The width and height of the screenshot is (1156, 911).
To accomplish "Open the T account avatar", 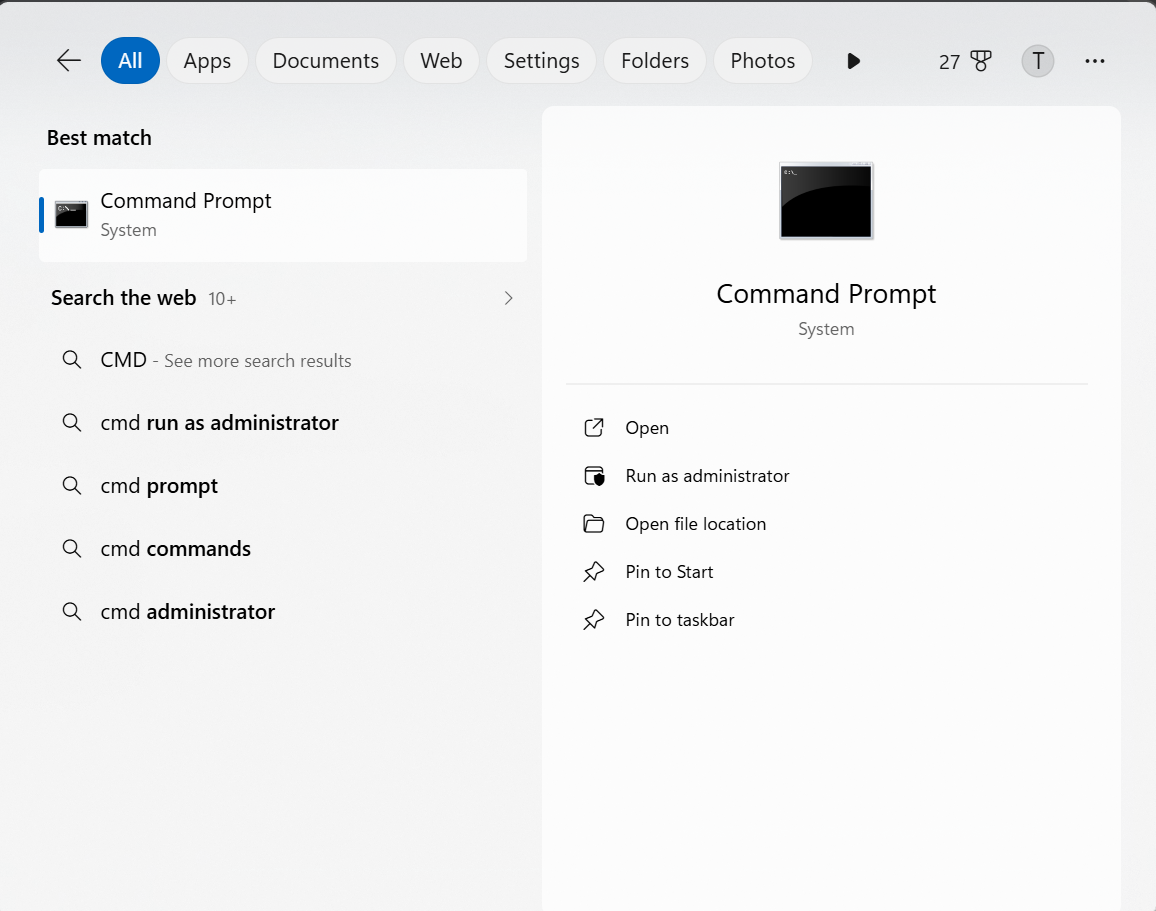I will click(1037, 60).
